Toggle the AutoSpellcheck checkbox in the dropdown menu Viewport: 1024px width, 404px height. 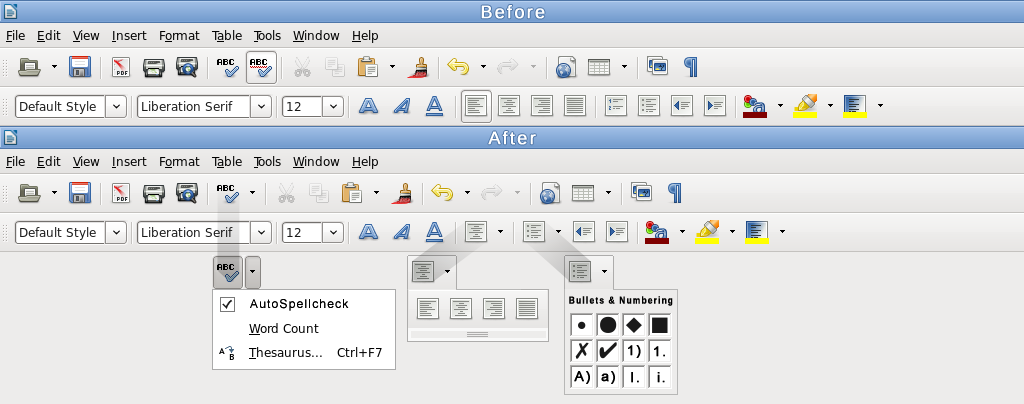coord(228,304)
